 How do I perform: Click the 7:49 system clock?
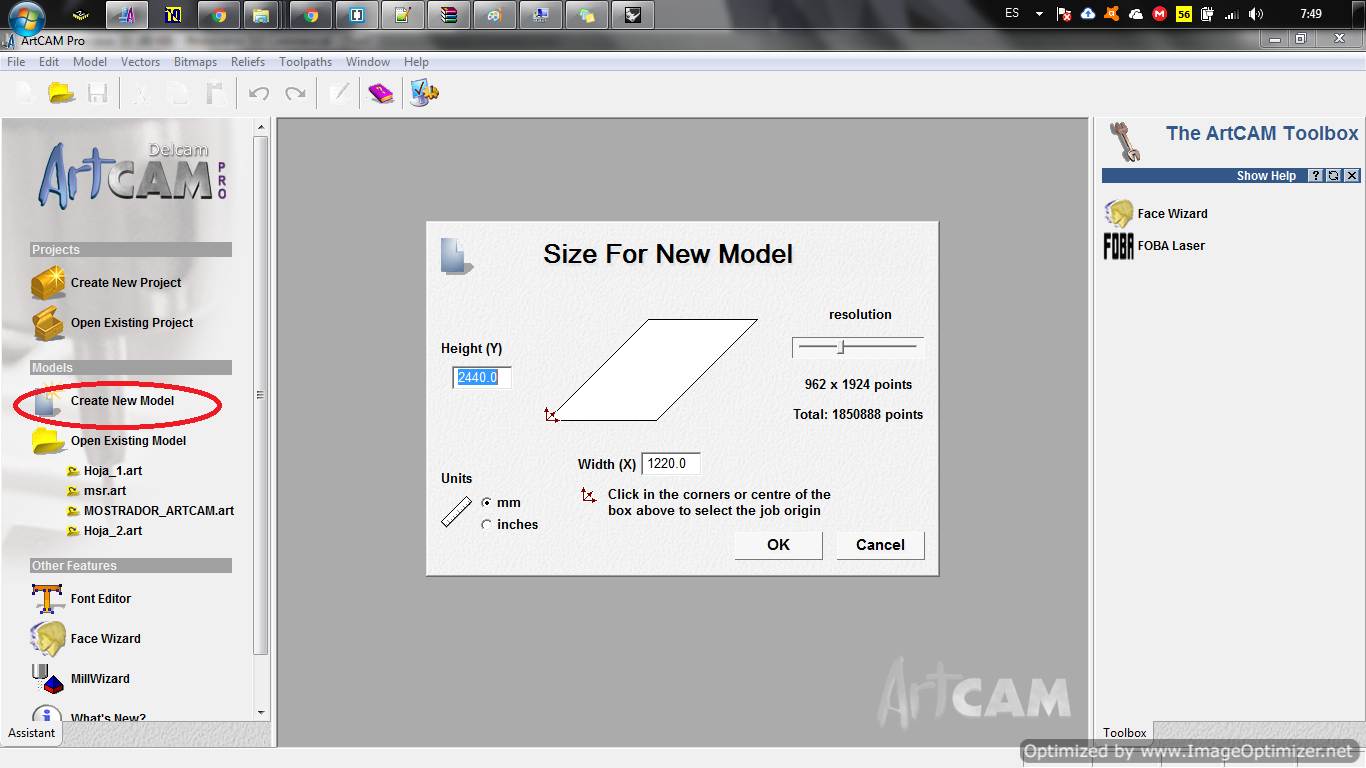click(x=1311, y=14)
